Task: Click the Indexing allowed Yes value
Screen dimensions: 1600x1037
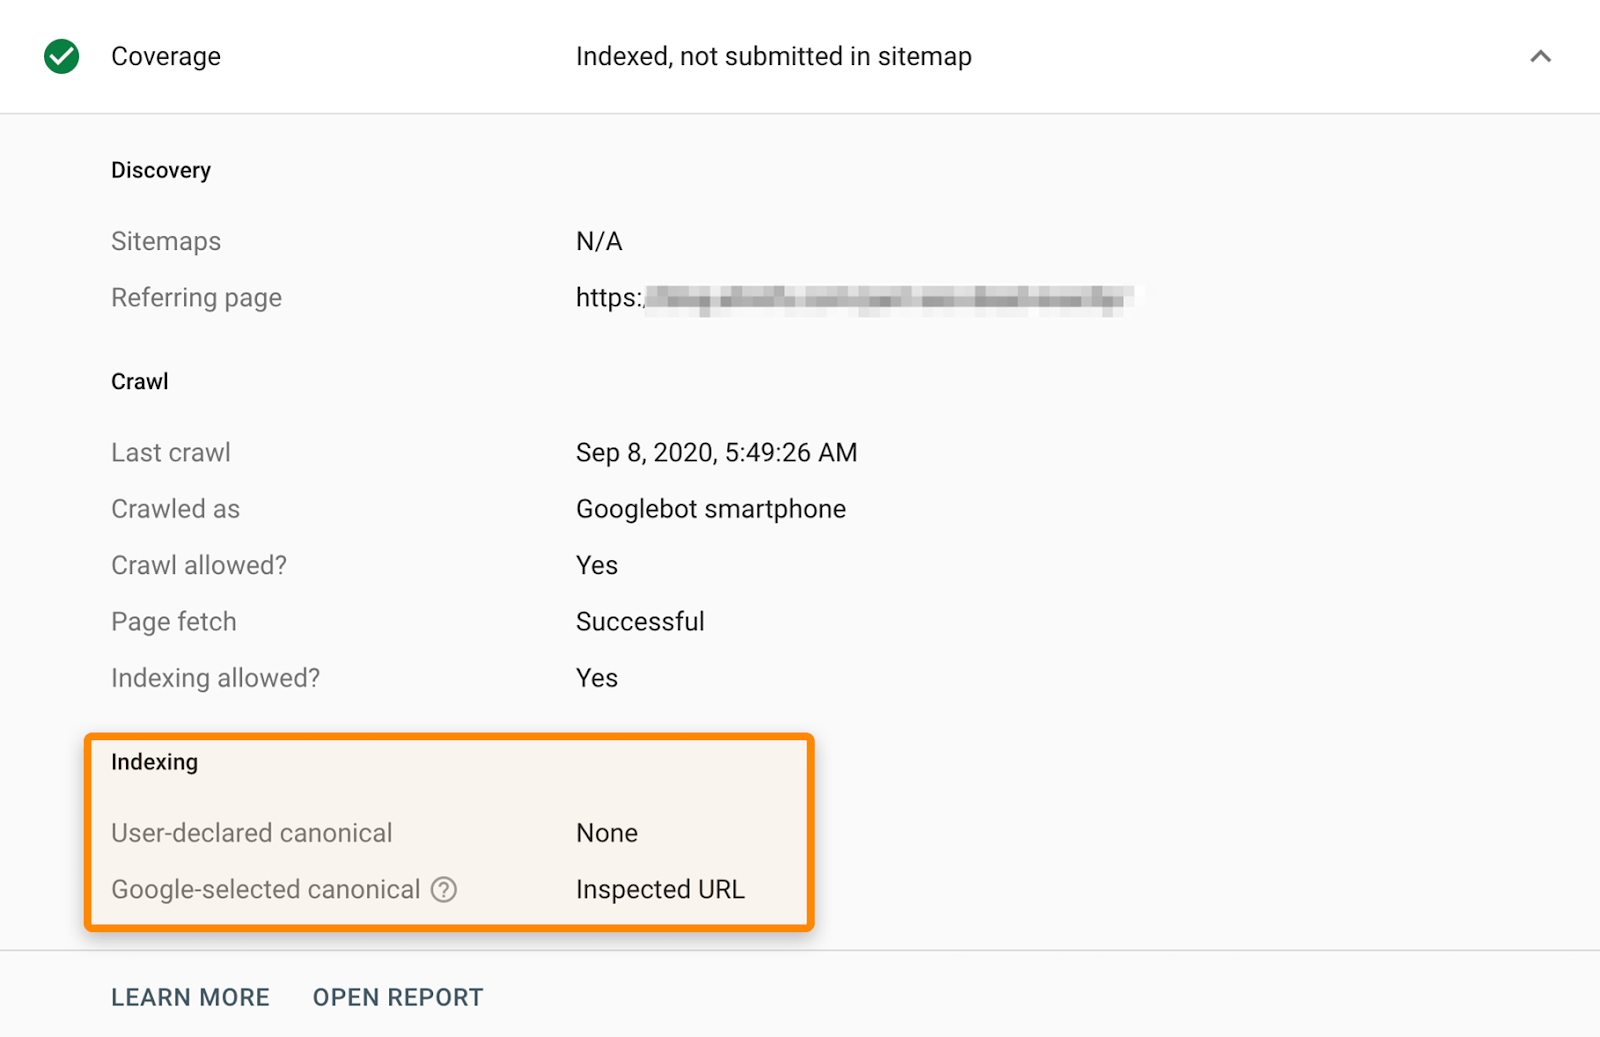Action: 596,677
